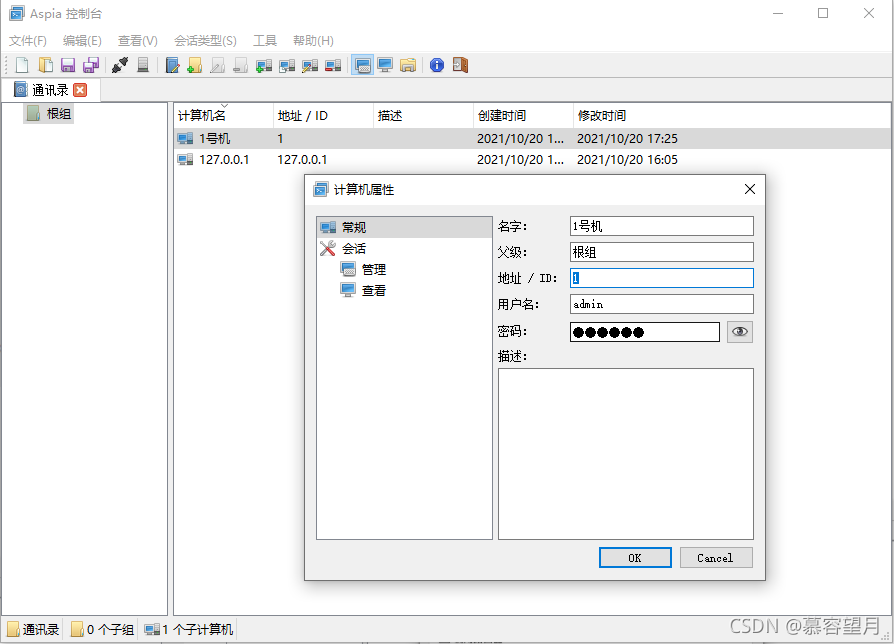
Task: Open the 会话类型(S) menu
Action: pos(205,40)
